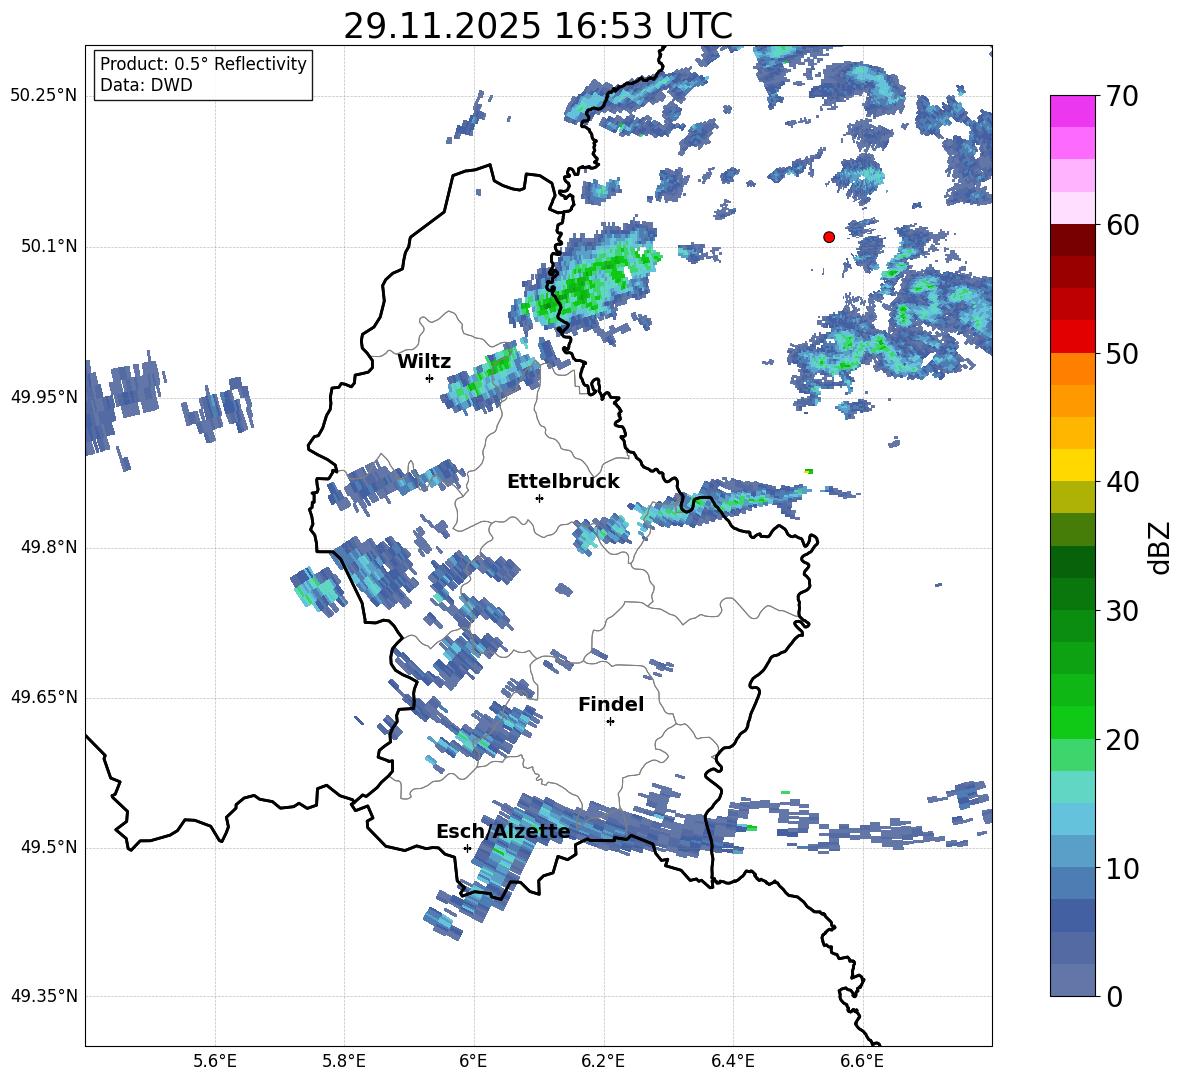Click the 20 dBZ colorbar tick label
The height and width of the screenshot is (1081, 1184).
[x=1122, y=740]
